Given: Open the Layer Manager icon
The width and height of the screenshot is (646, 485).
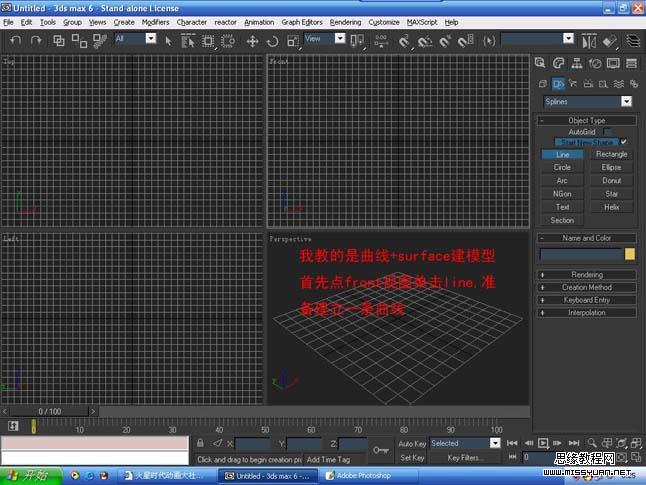Looking at the screenshot, I should [x=633, y=41].
